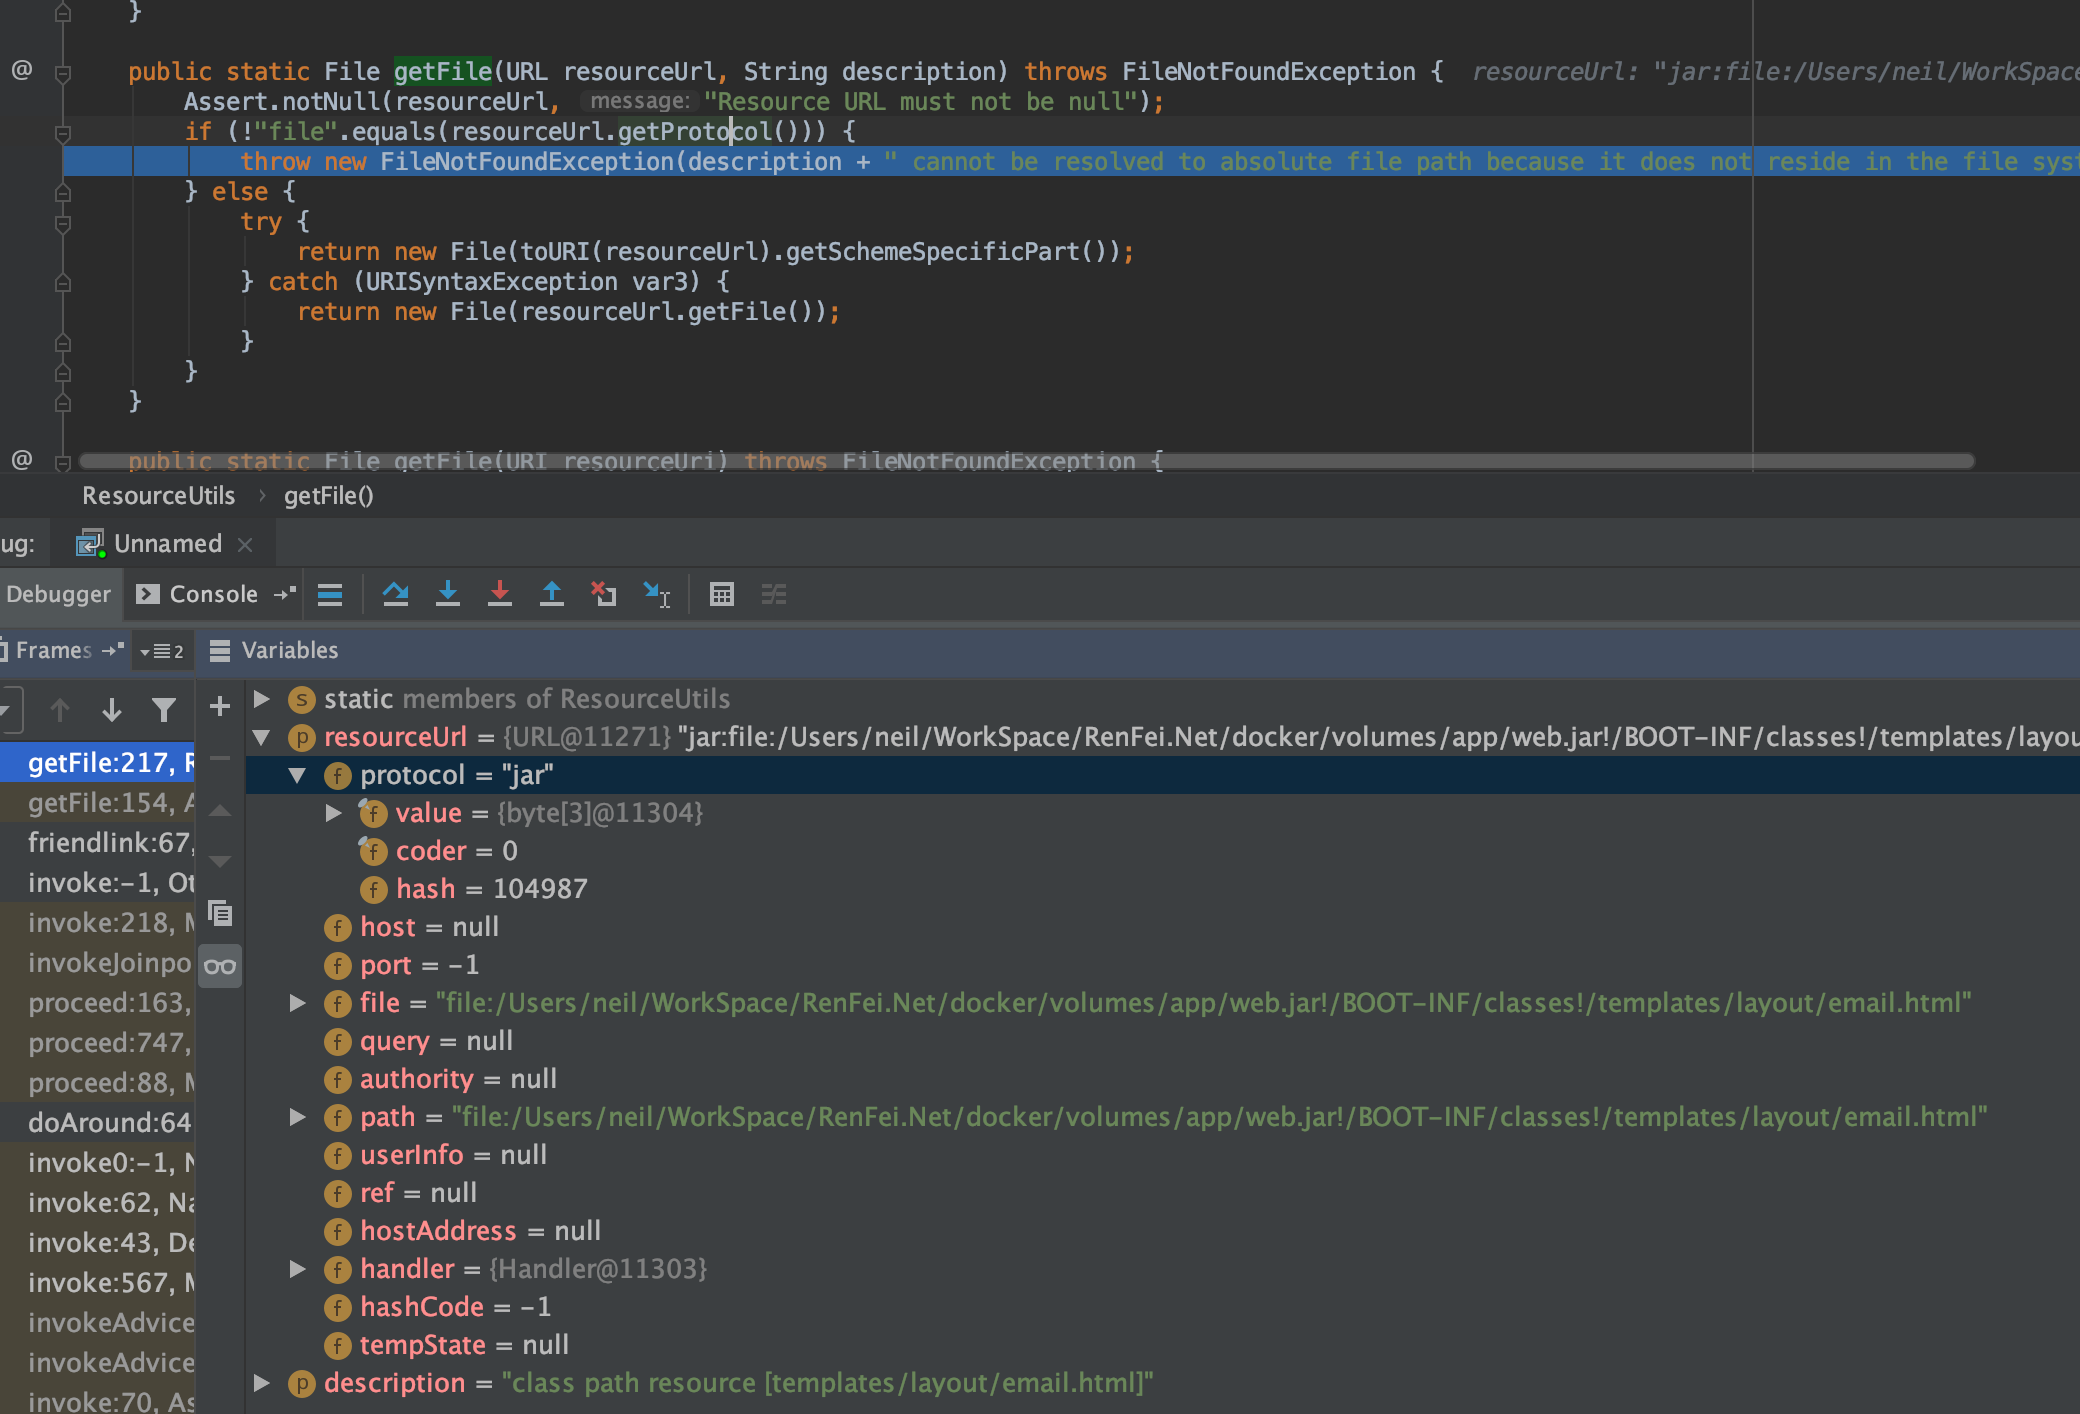Select stack frame proceed:163
Viewport: 2080px width, 1414px height.
[97, 1003]
